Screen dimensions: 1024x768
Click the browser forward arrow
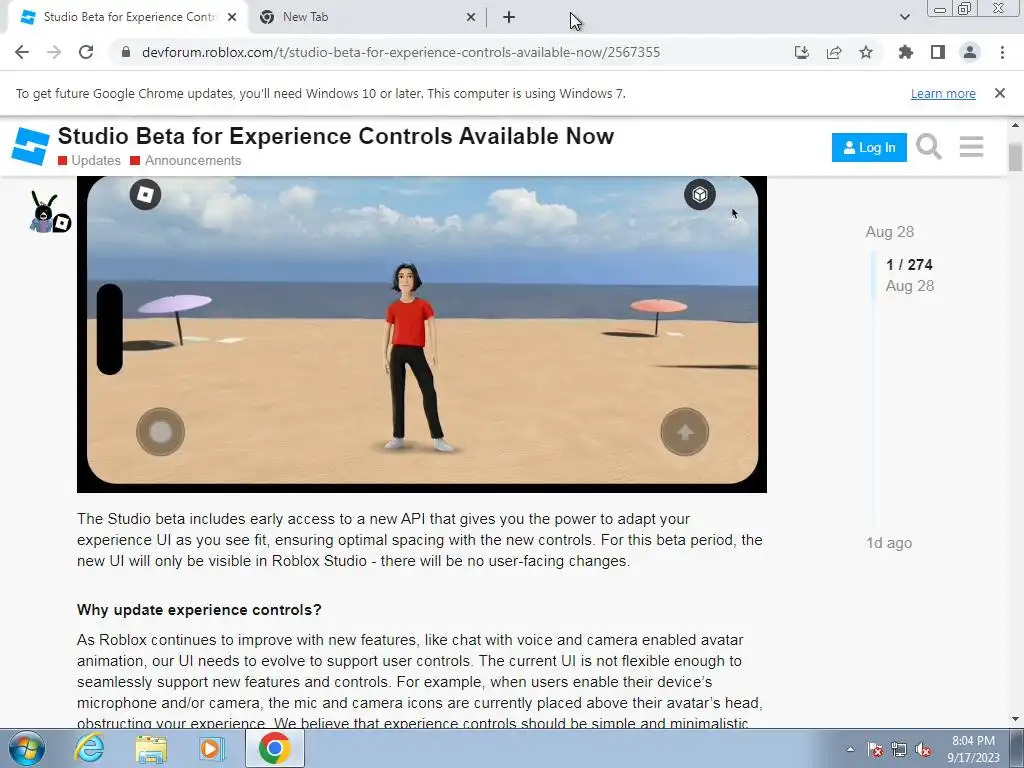click(54, 52)
